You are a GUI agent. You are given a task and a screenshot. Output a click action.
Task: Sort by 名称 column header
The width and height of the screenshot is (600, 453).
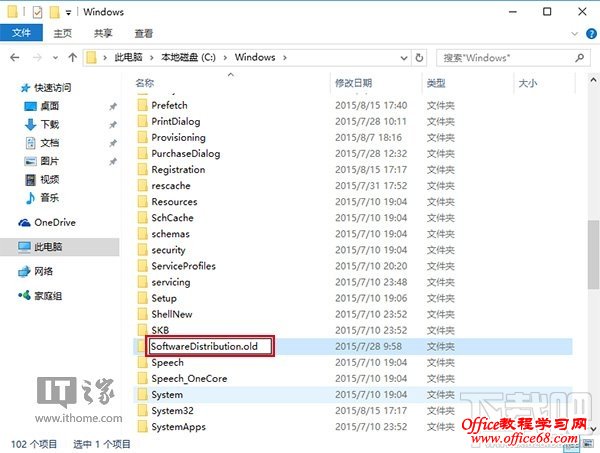tap(145, 83)
